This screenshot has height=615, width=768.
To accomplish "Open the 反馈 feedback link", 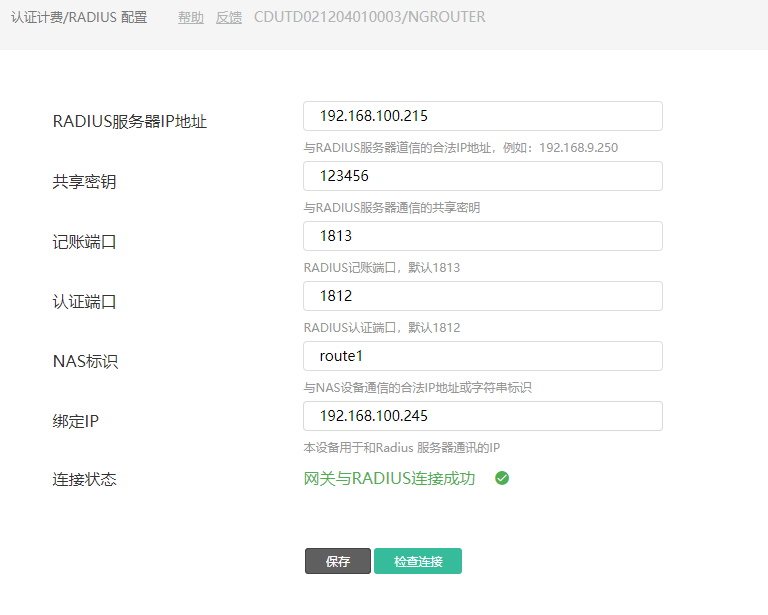I will [229, 18].
